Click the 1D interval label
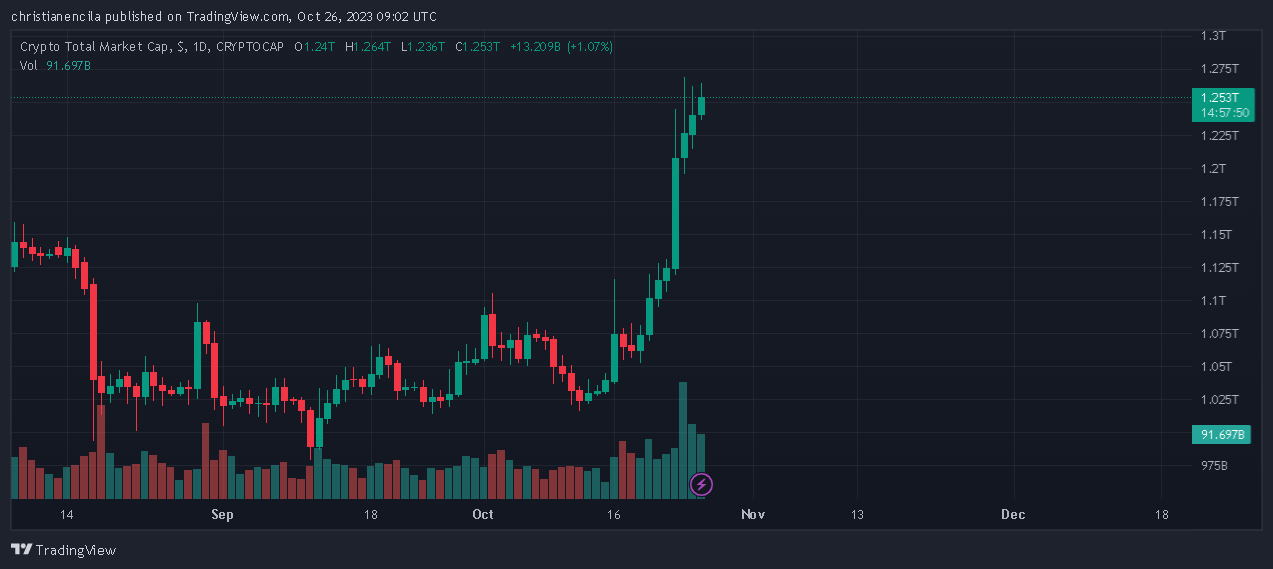The height and width of the screenshot is (569, 1273). pyautogui.click(x=198, y=47)
